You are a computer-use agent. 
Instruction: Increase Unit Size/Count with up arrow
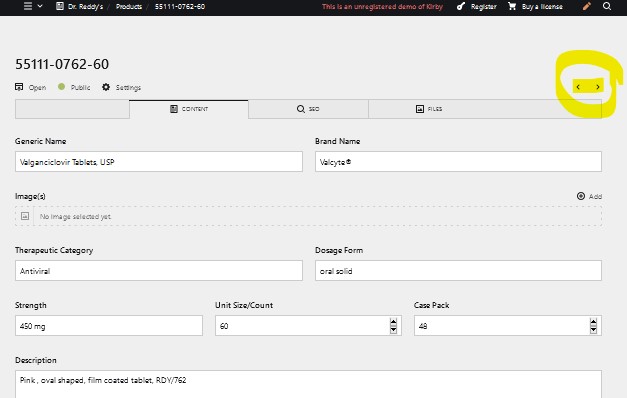tap(393, 322)
